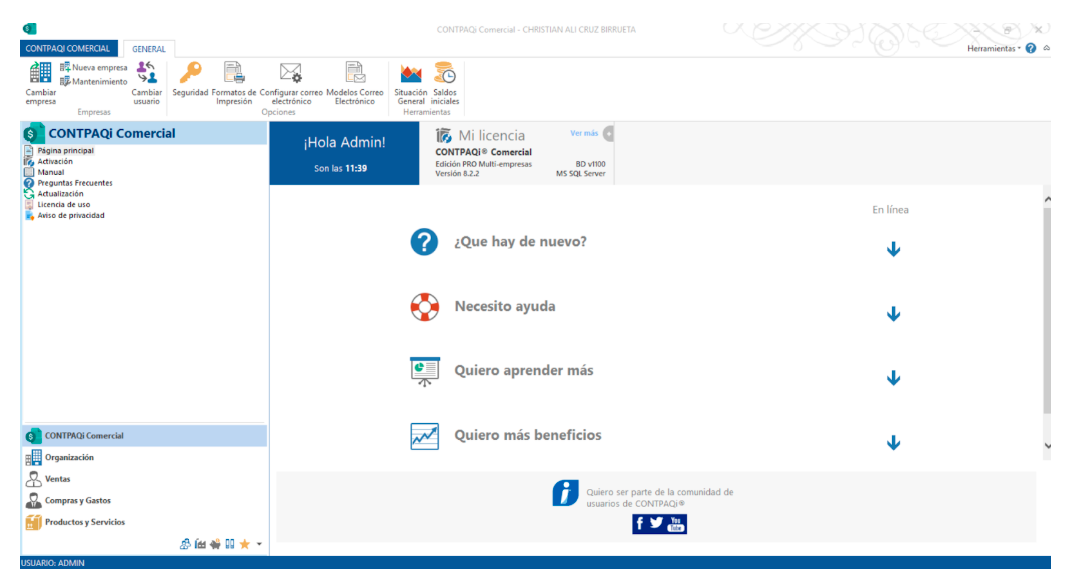This screenshot has width=1073, height=578.
Task: Click the Saldos iniciales icon
Action: [445, 74]
